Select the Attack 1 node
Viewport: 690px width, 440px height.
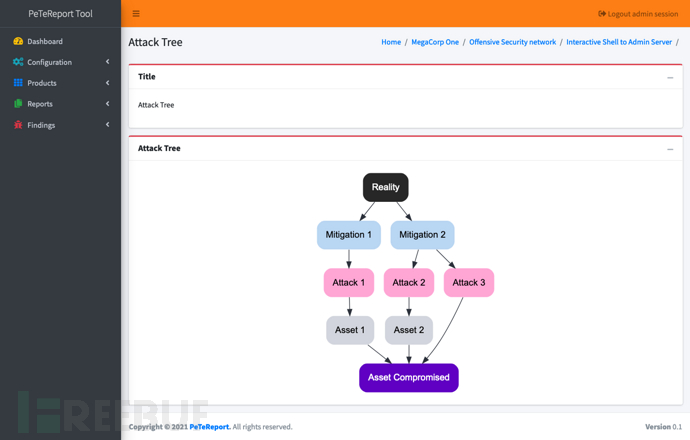point(349,282)
